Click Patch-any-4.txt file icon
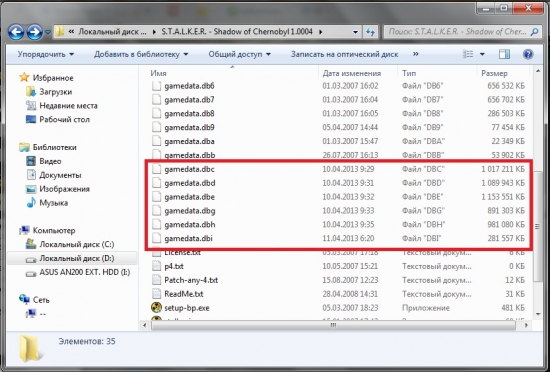The image size is (550, 372). coord(156,280)
